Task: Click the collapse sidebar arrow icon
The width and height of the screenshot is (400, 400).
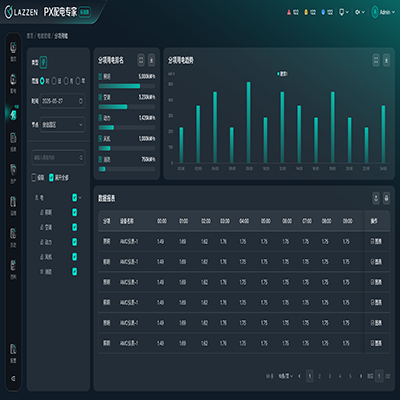Action: tap(13, 378)
